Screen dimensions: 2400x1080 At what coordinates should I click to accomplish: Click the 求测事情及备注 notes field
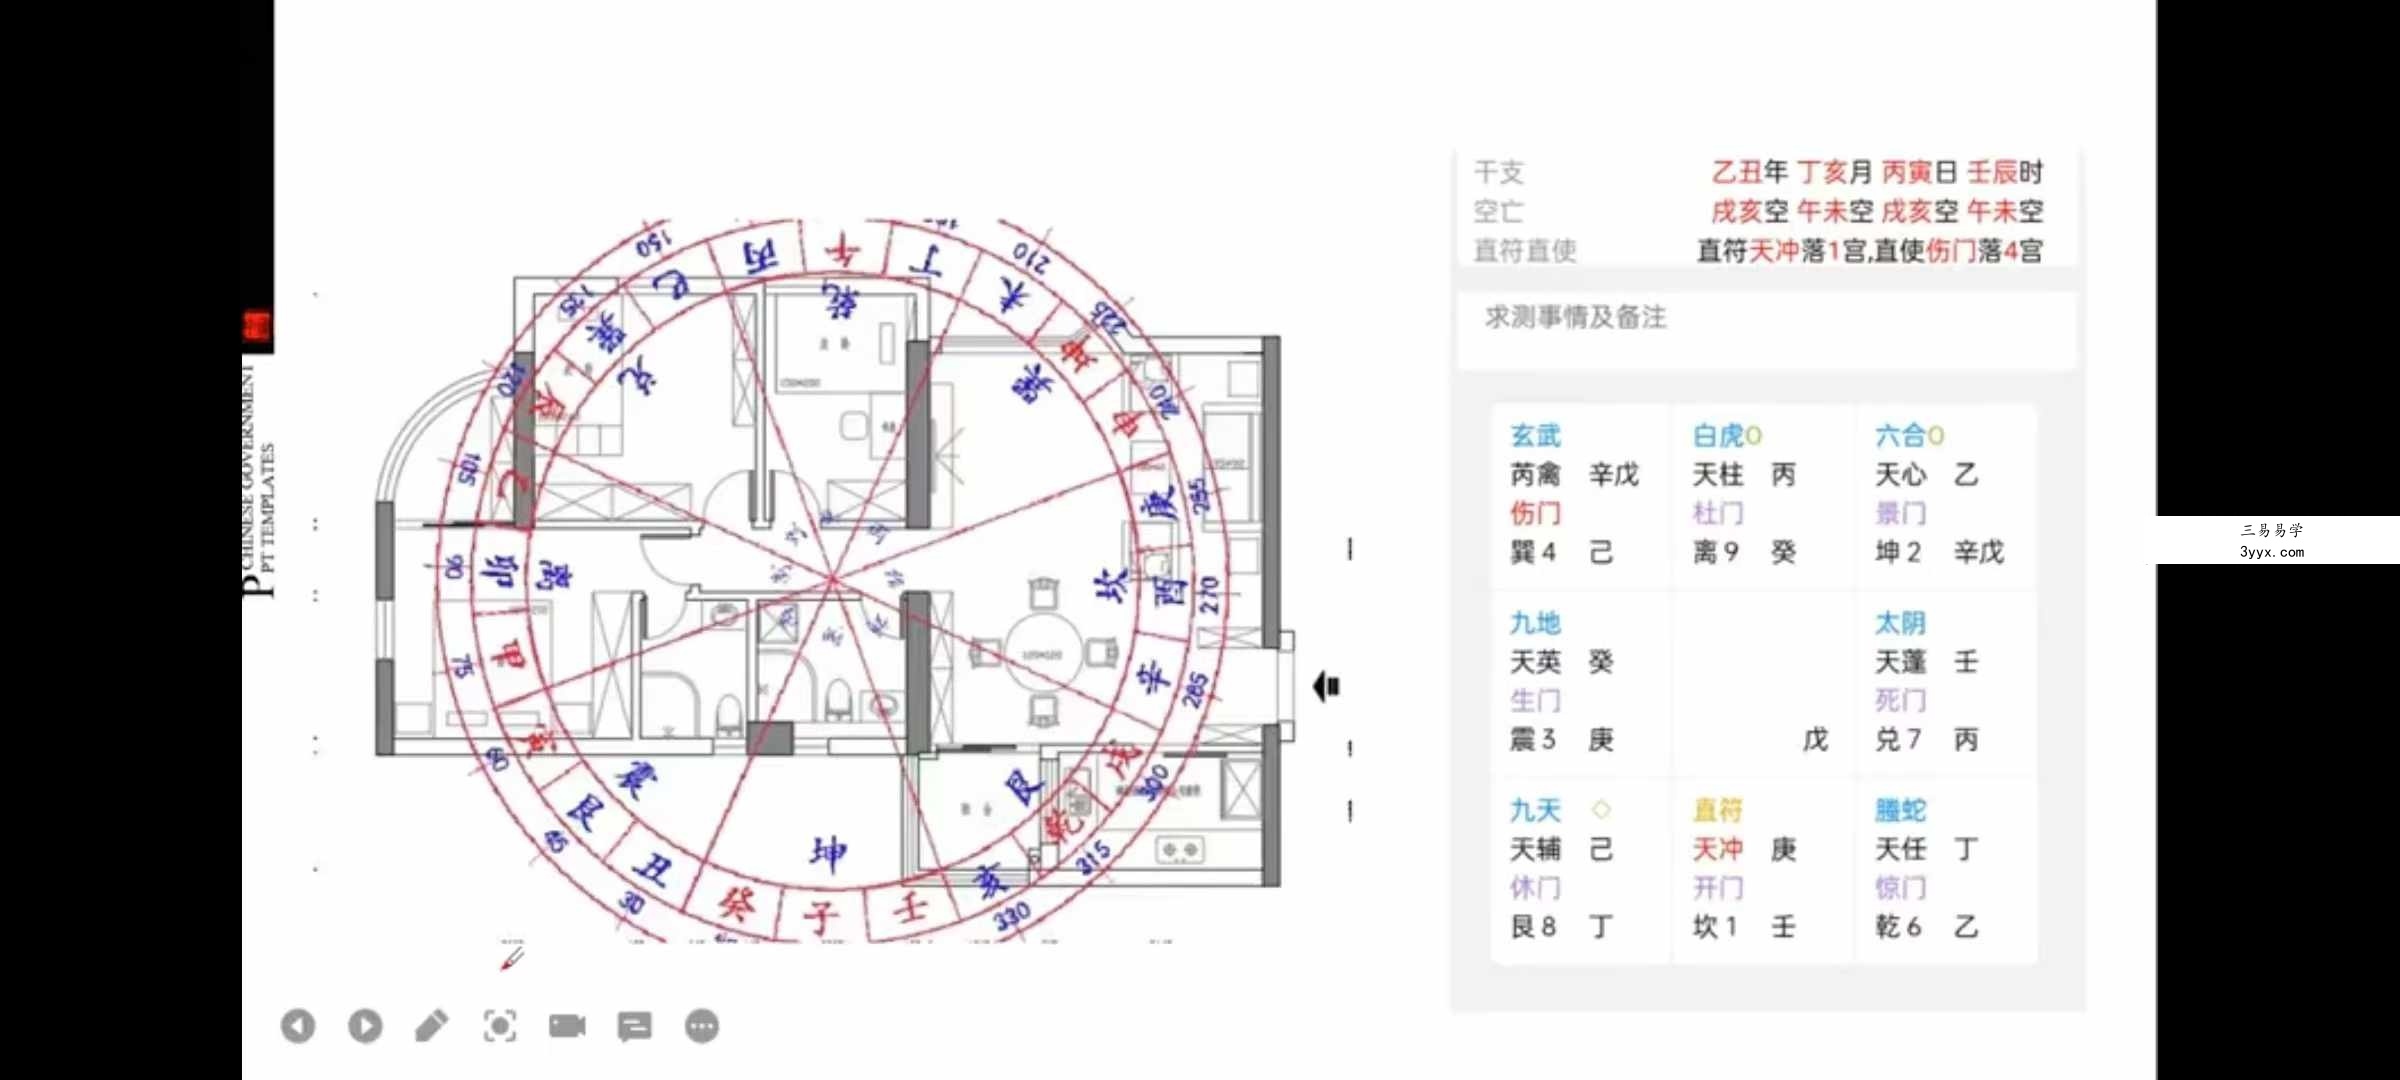[x=1767, y=330]
